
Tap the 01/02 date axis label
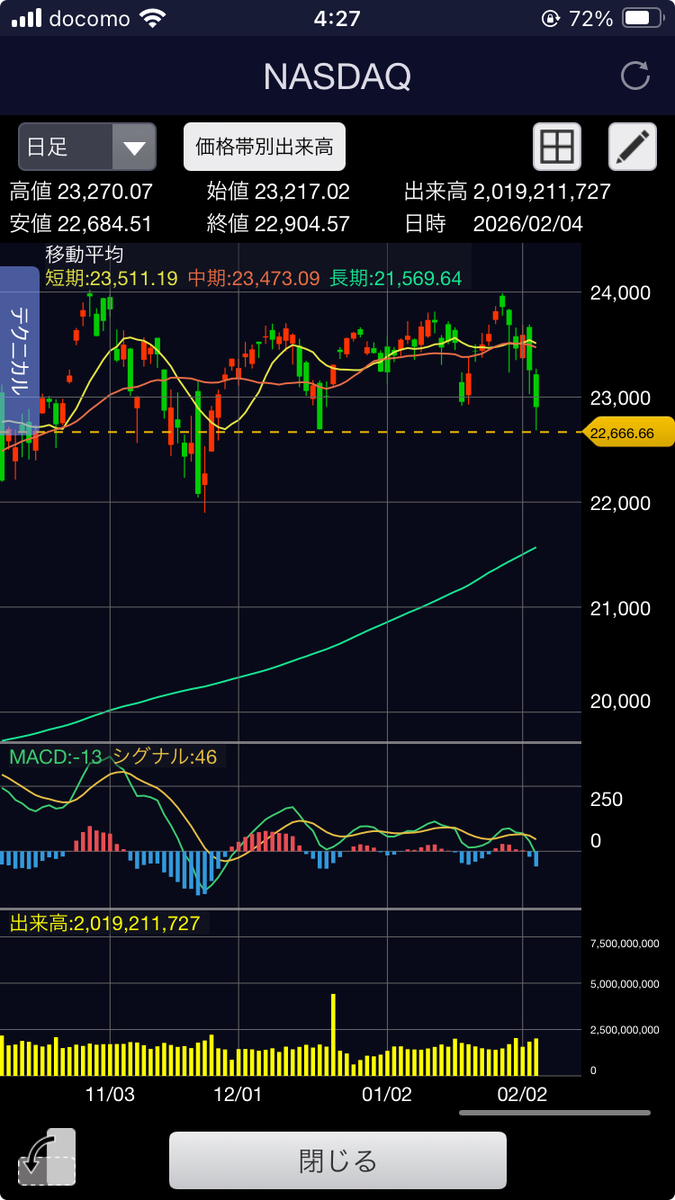tap(387, 1094)
